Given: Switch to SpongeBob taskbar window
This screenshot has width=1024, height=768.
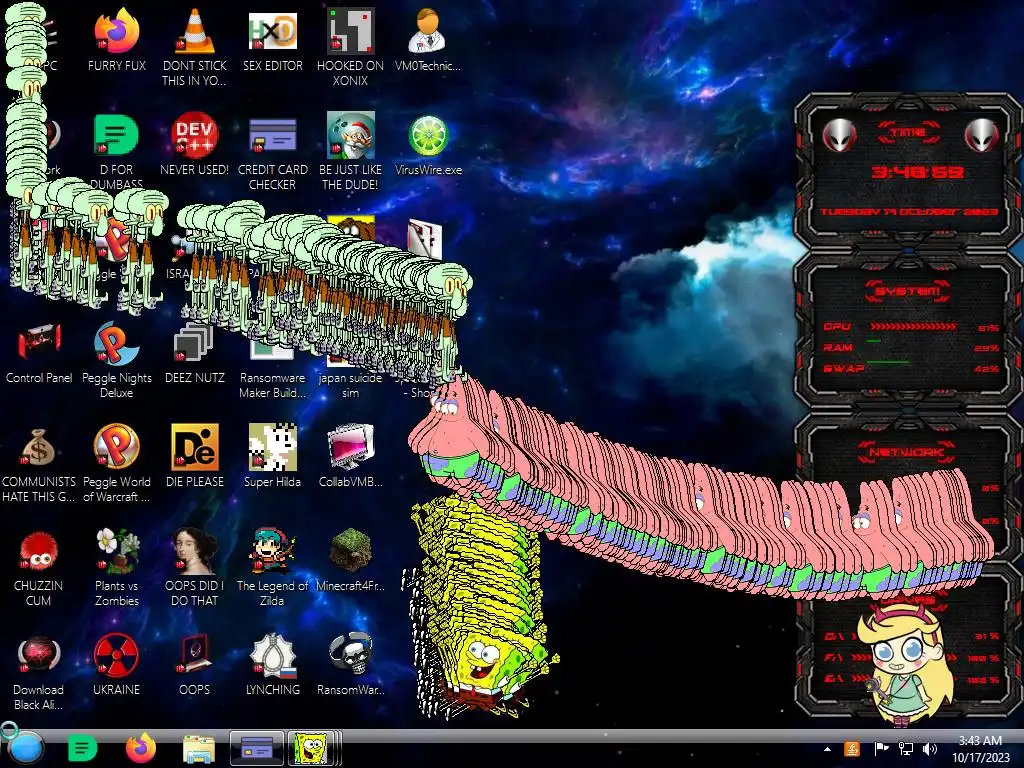Looking at the screenshot, I should (312, 748).
